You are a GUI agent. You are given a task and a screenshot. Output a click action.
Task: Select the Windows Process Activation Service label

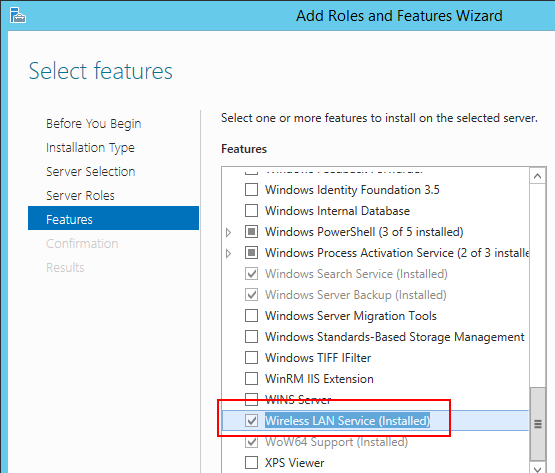[397, 253]
